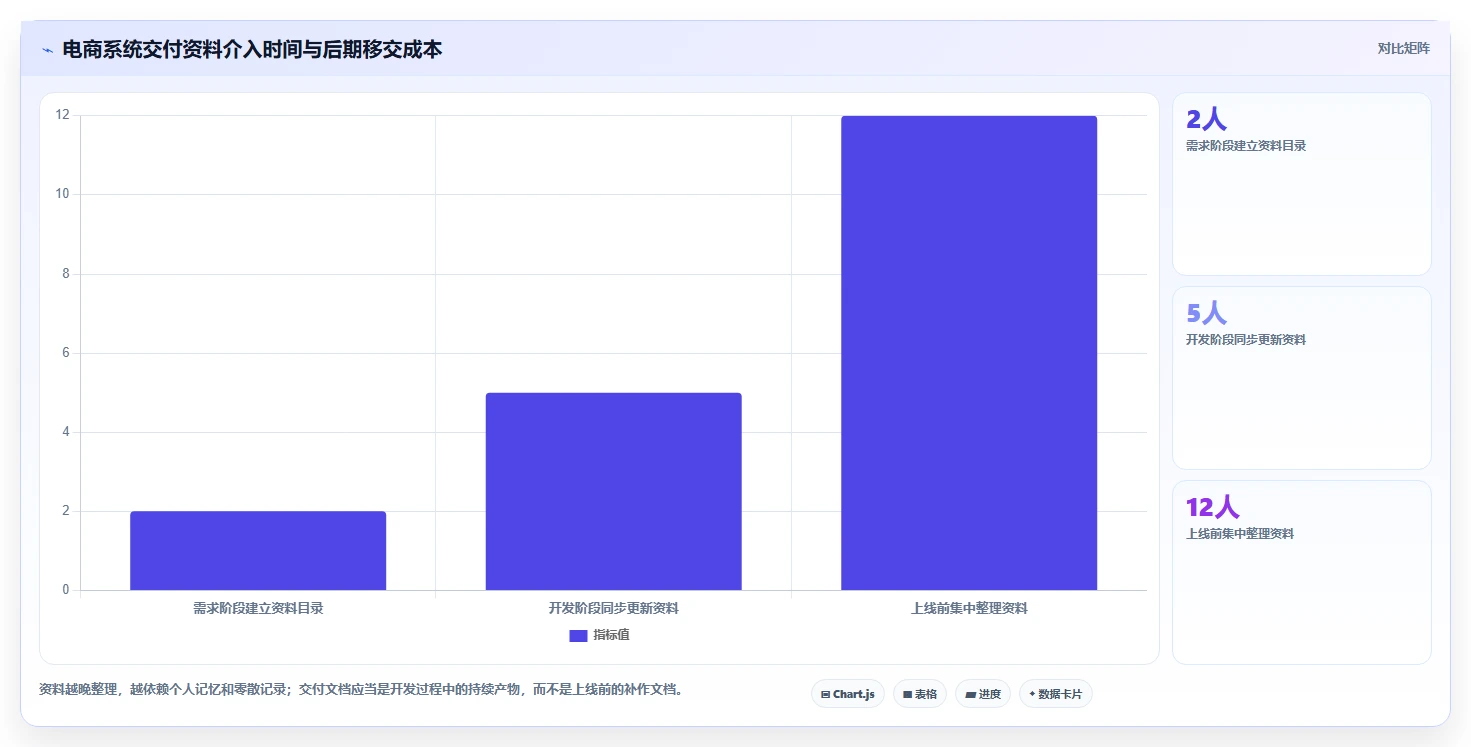Click the 开发阶段同步更新资料 caption in the 5人 card

point(1246,340)
